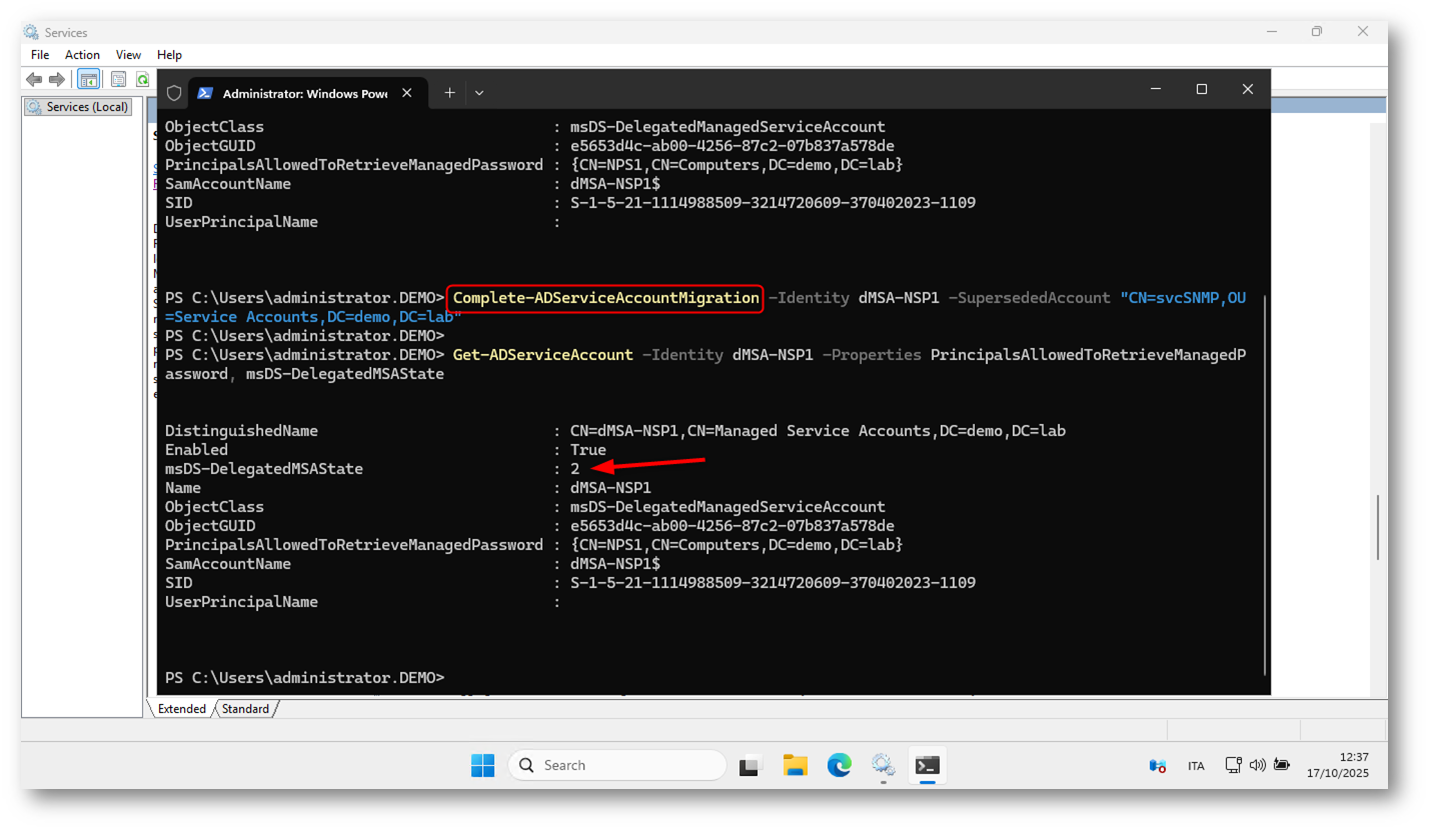Open Microsoft Edge from the taskbar

pos(838,766)
